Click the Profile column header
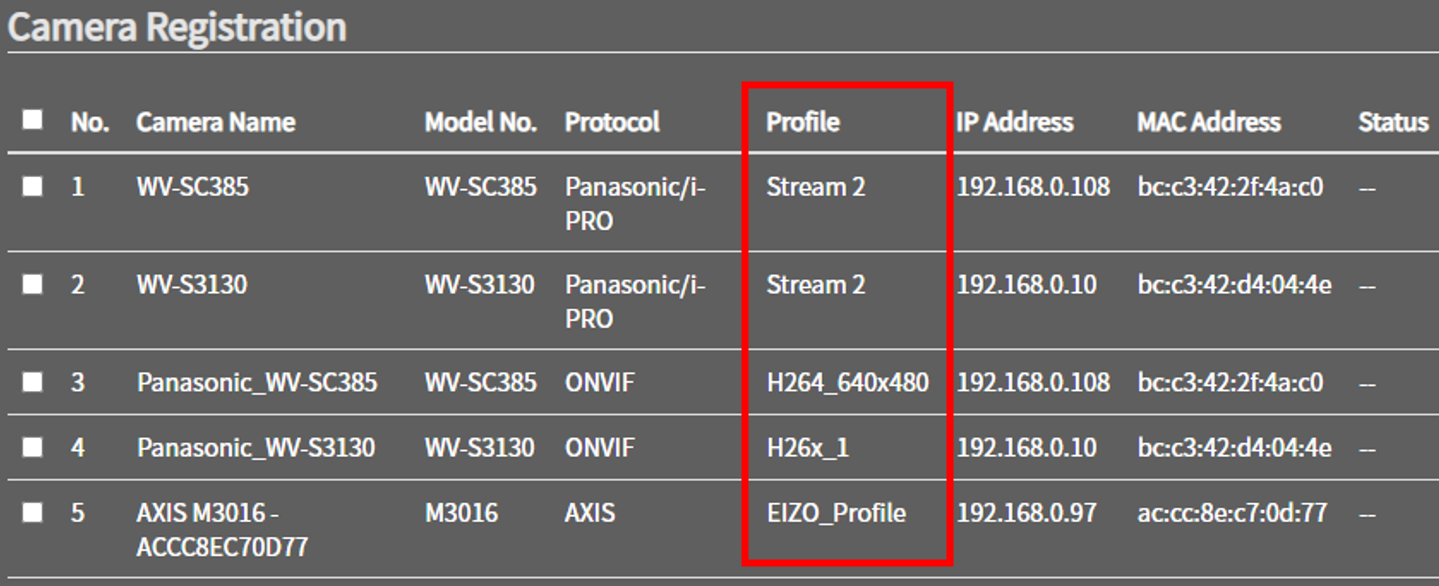The height and width of the screenshot is (586, 1439). tap(803, 122)
